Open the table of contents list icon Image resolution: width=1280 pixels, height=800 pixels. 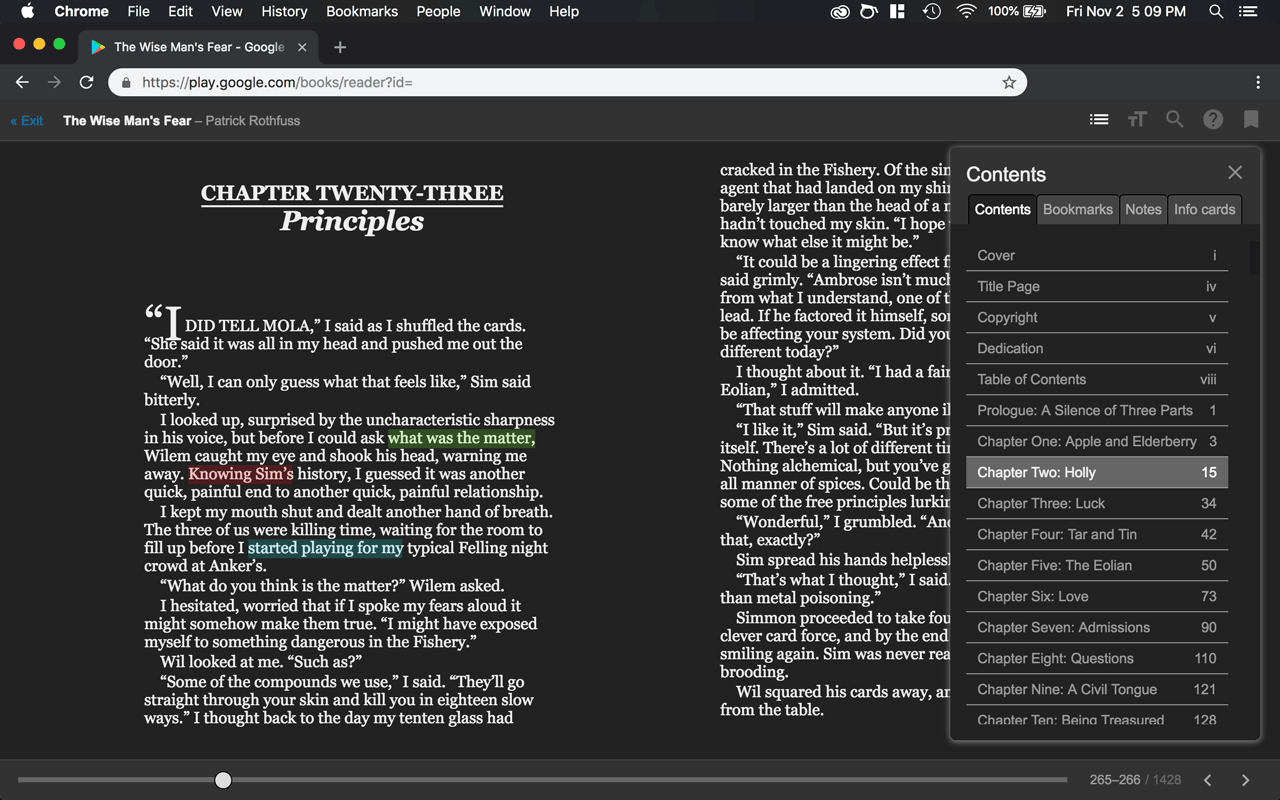coord(1099,119)
